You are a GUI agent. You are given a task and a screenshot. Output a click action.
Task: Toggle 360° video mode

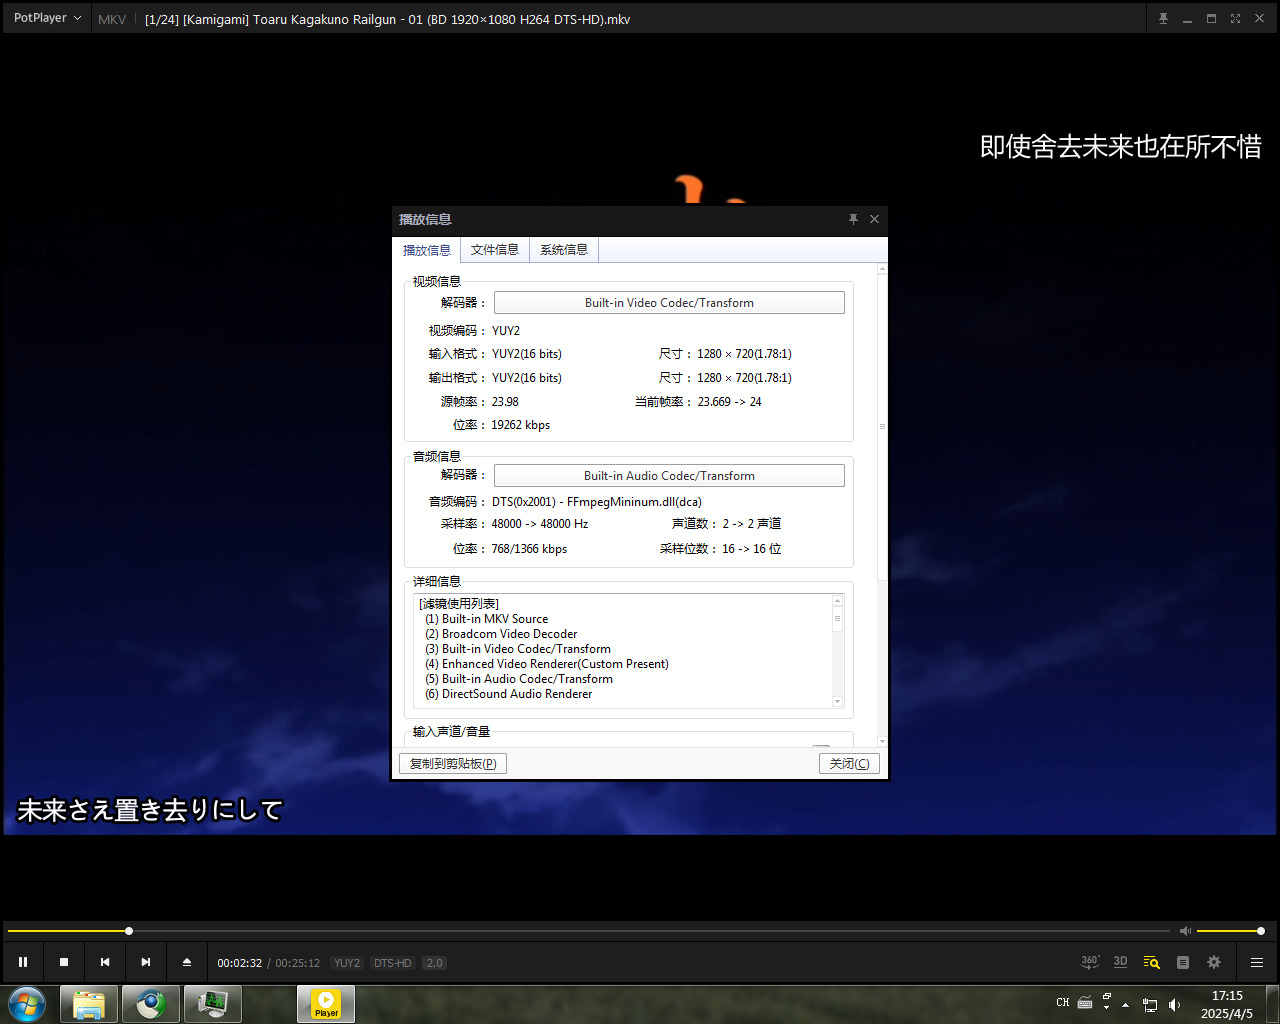pyautogui.click(x=1090, y=962)
